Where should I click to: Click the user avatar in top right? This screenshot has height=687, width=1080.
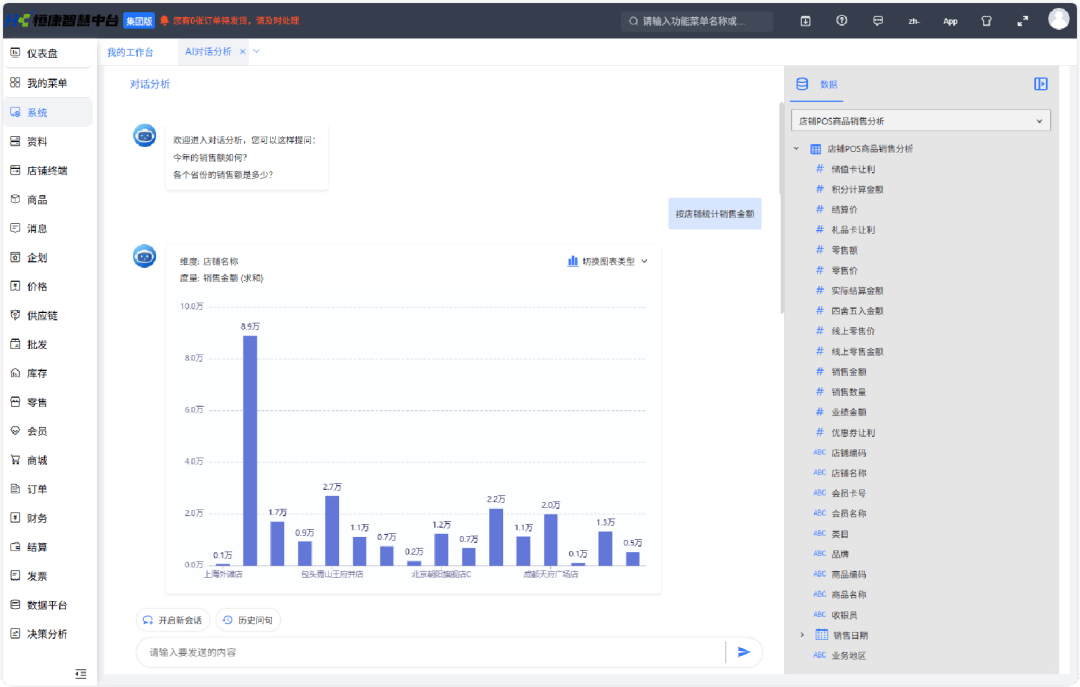click(x=1058, y=19)
